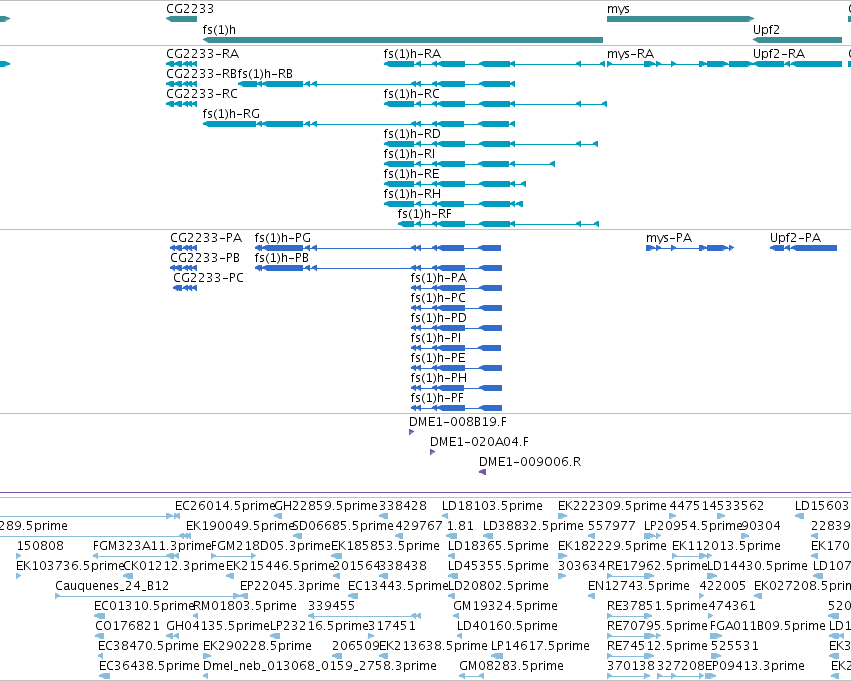This screenshot has width=851, height=681.
Task: Open EST label GM08283.5prime
Action: pos(511,666)
